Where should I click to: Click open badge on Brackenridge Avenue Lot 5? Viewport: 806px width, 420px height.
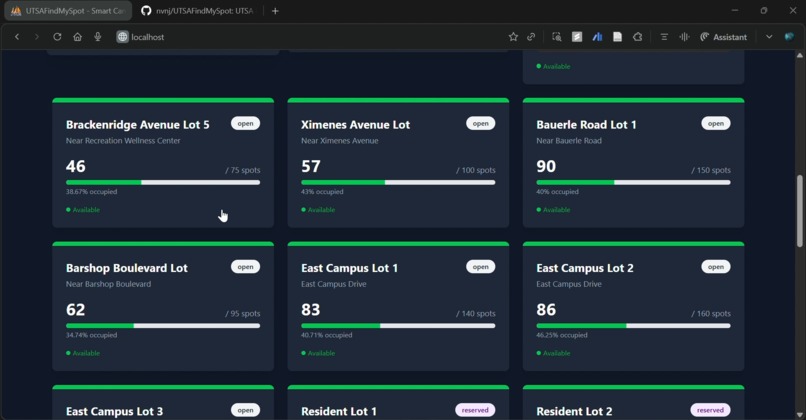[x=245, y=123]
